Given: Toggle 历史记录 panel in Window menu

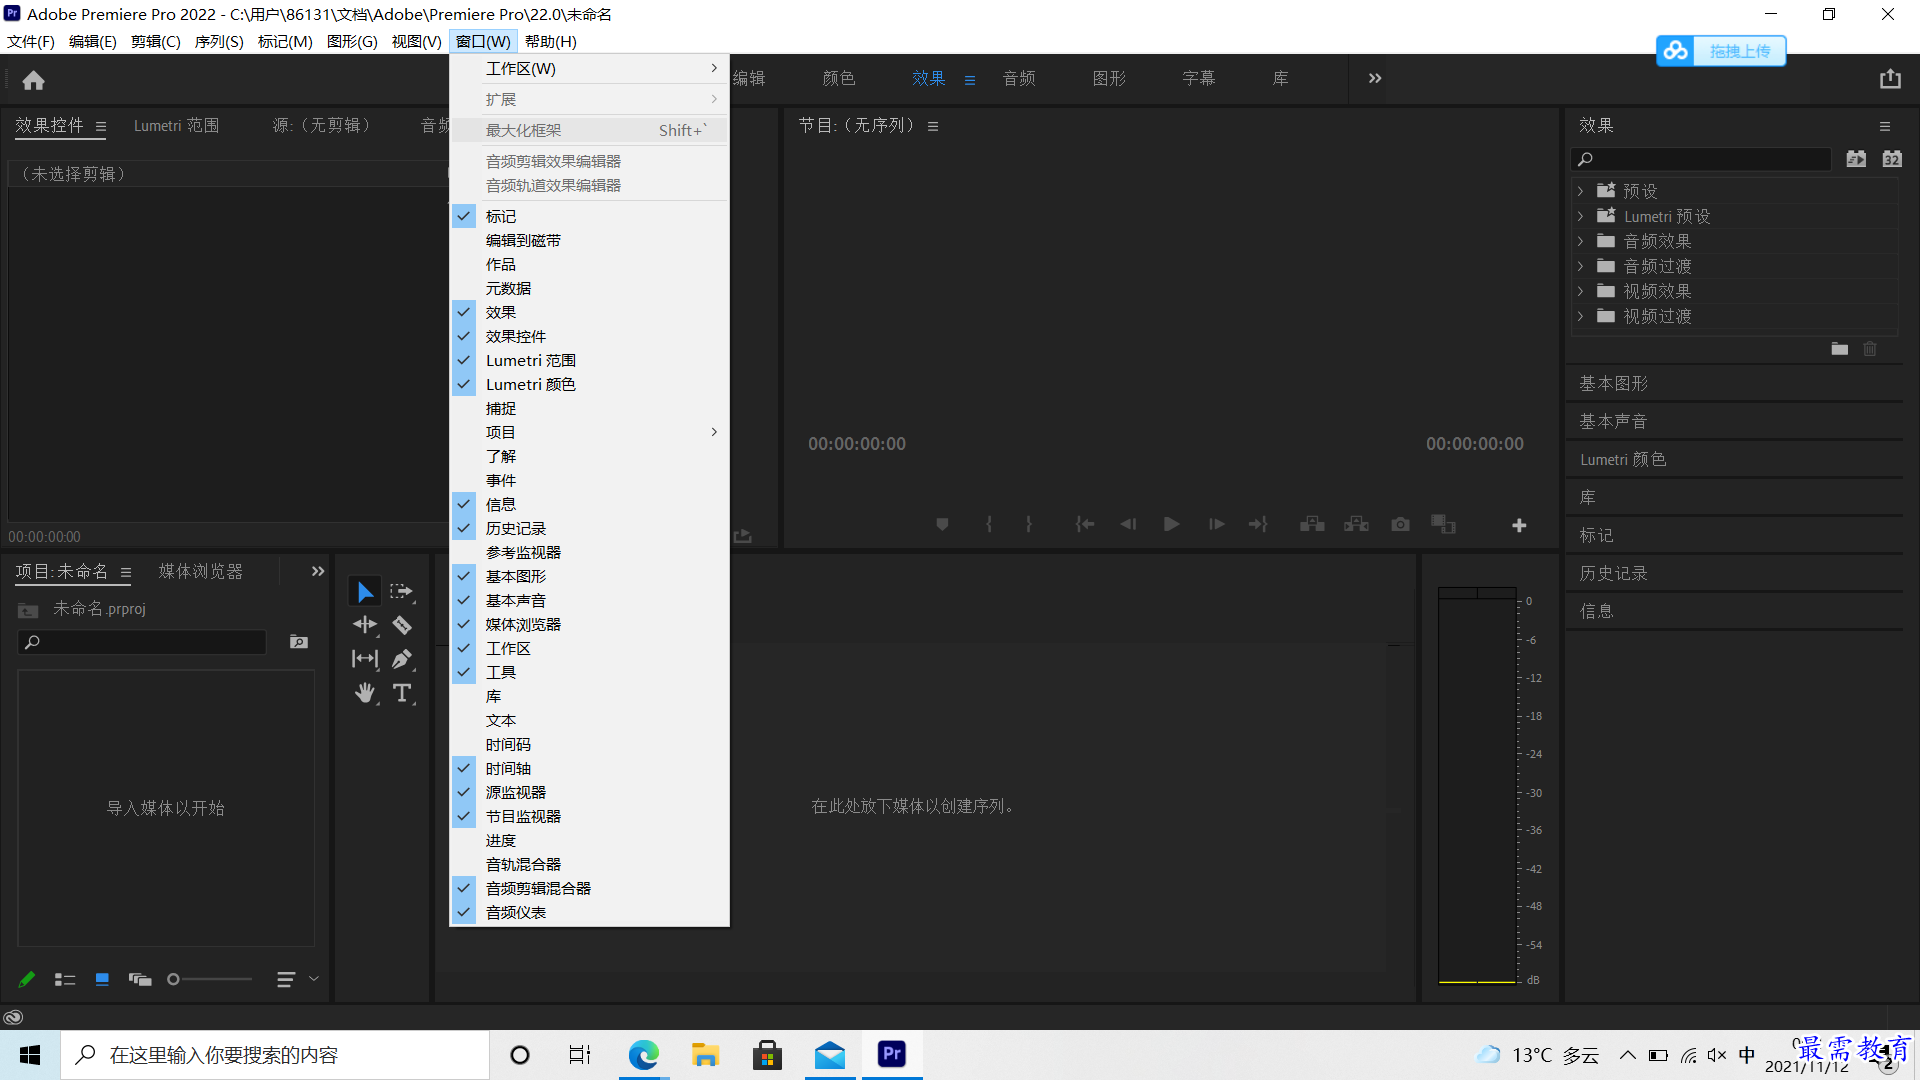Looking at the screenshot, I should [590, 528].
